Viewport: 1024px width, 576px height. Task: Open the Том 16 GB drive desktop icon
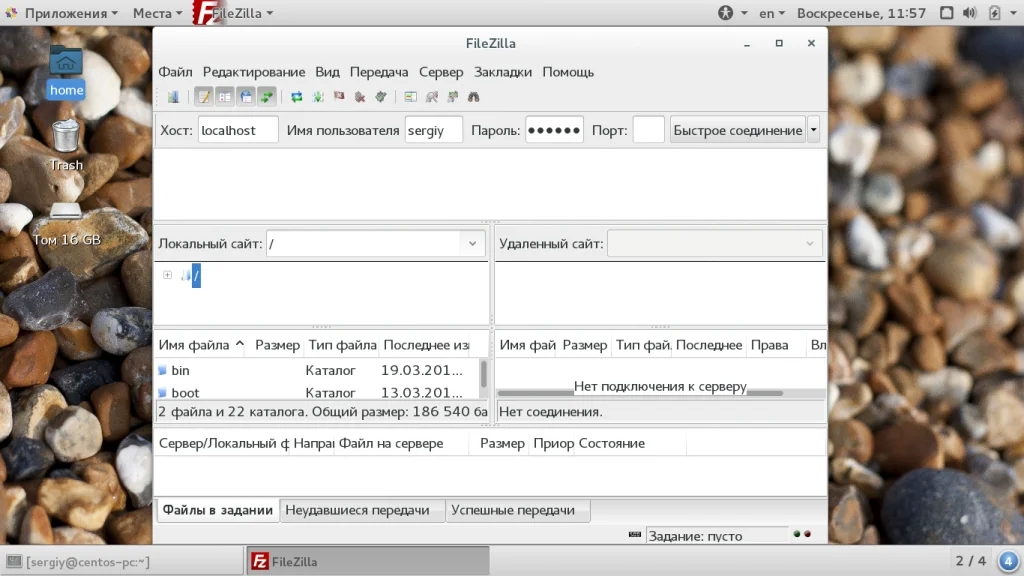pyautogui.click(x=67, y=225)
